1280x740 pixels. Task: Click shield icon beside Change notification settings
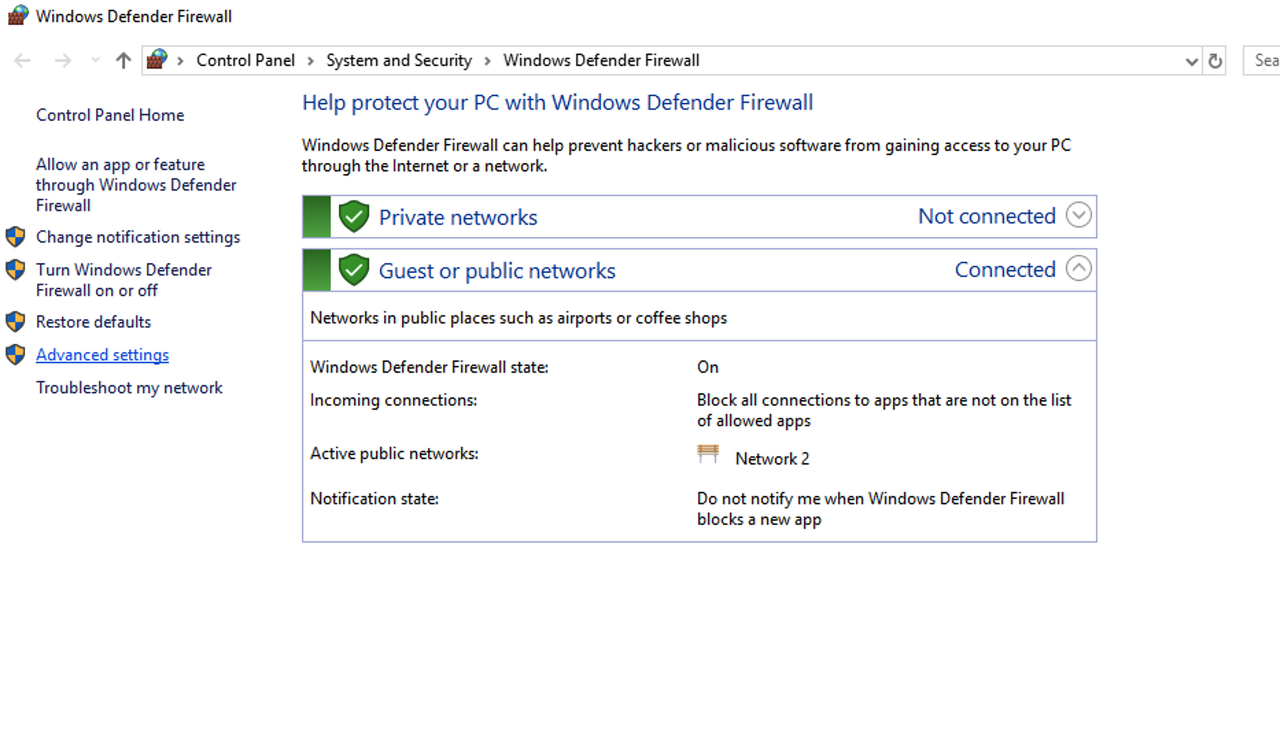click(15, 237)
